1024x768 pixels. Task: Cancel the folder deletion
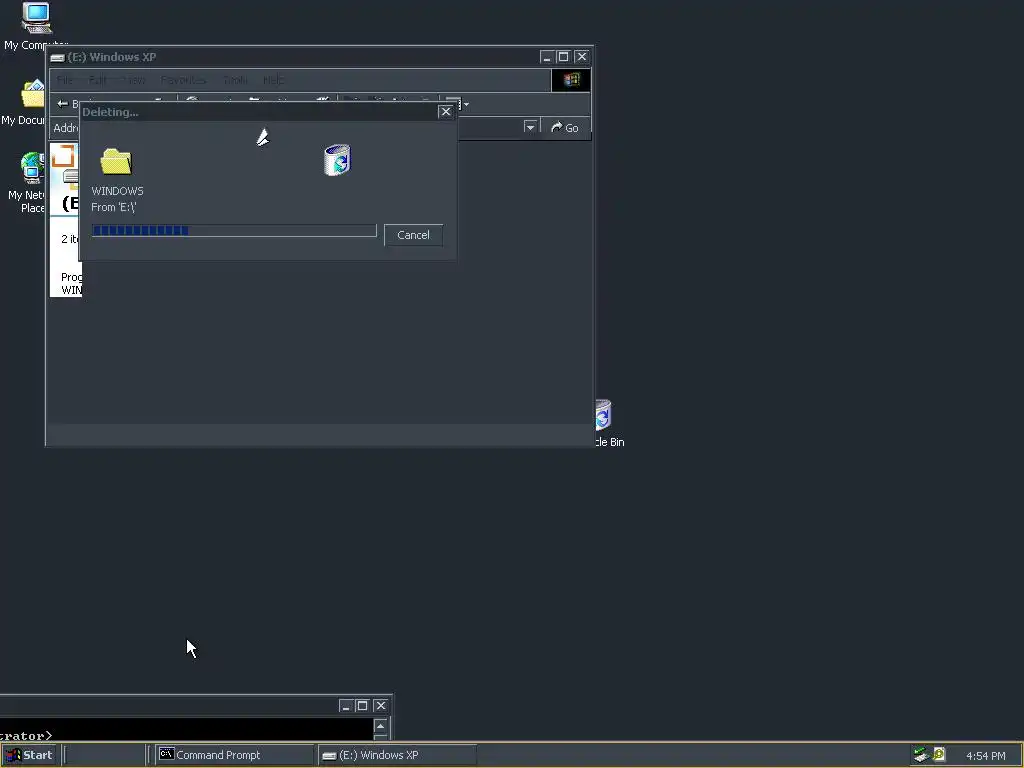[413, 235]
